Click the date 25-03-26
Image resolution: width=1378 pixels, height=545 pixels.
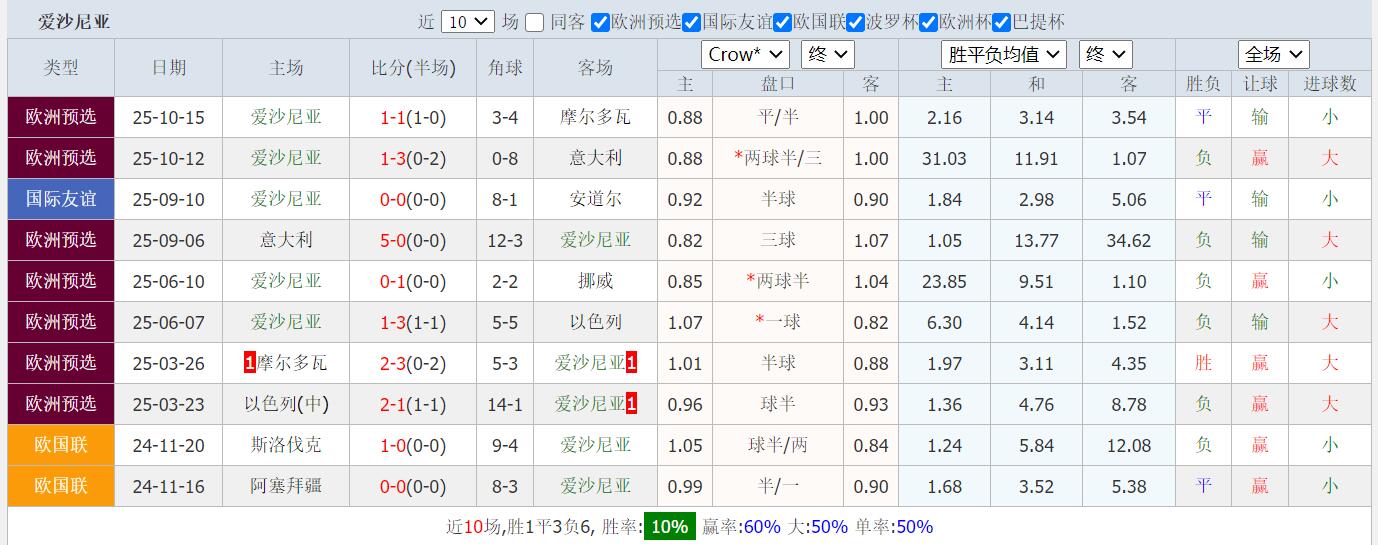[x=168, y=364]
